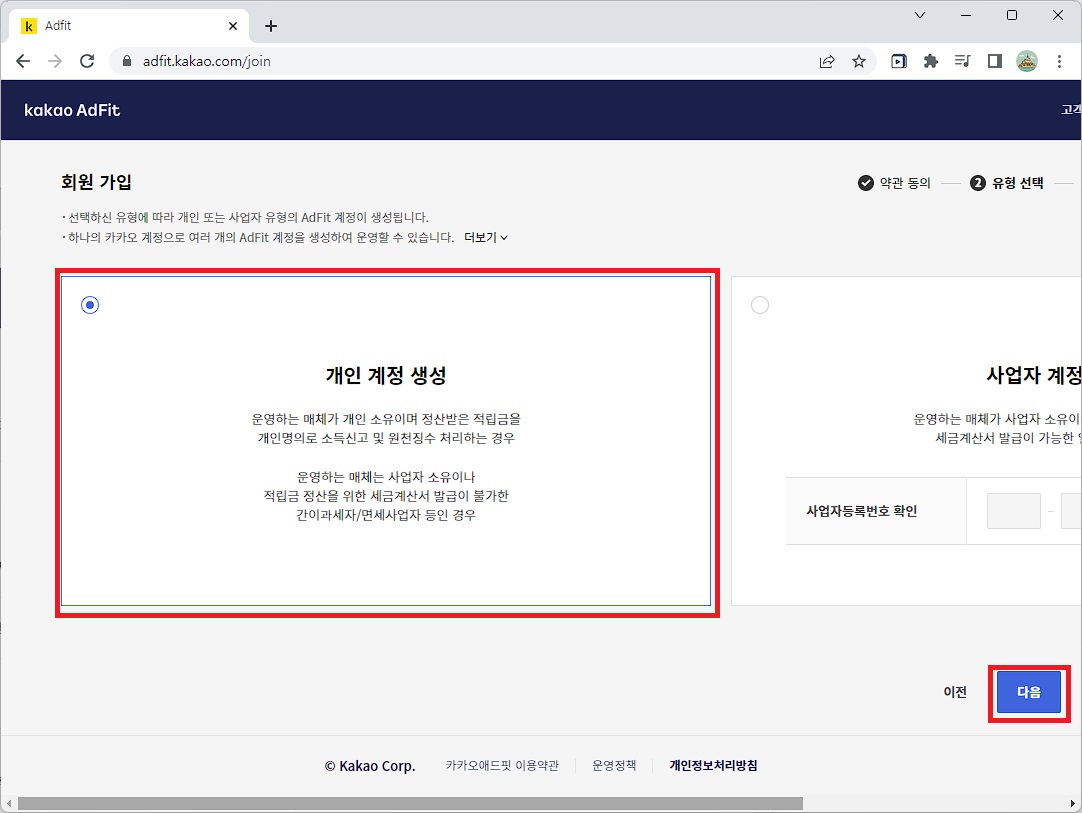Click the 사업자등록번호 확인 label
This screenshot has height=813, width=1082.
pyautogui.click(x=861, y=511)
